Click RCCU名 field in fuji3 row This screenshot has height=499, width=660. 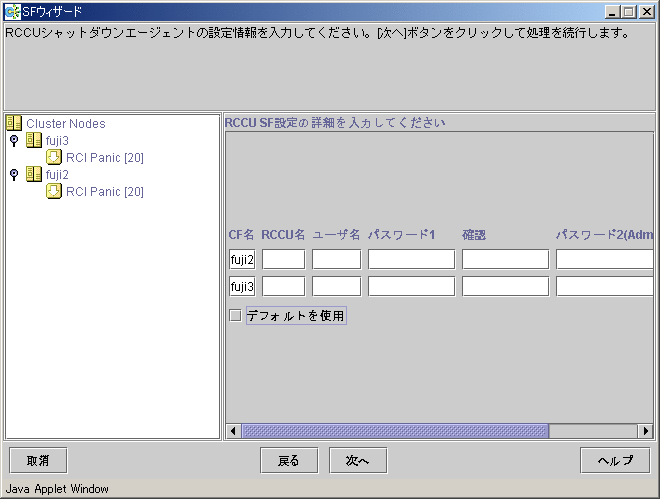pos(283,287)
